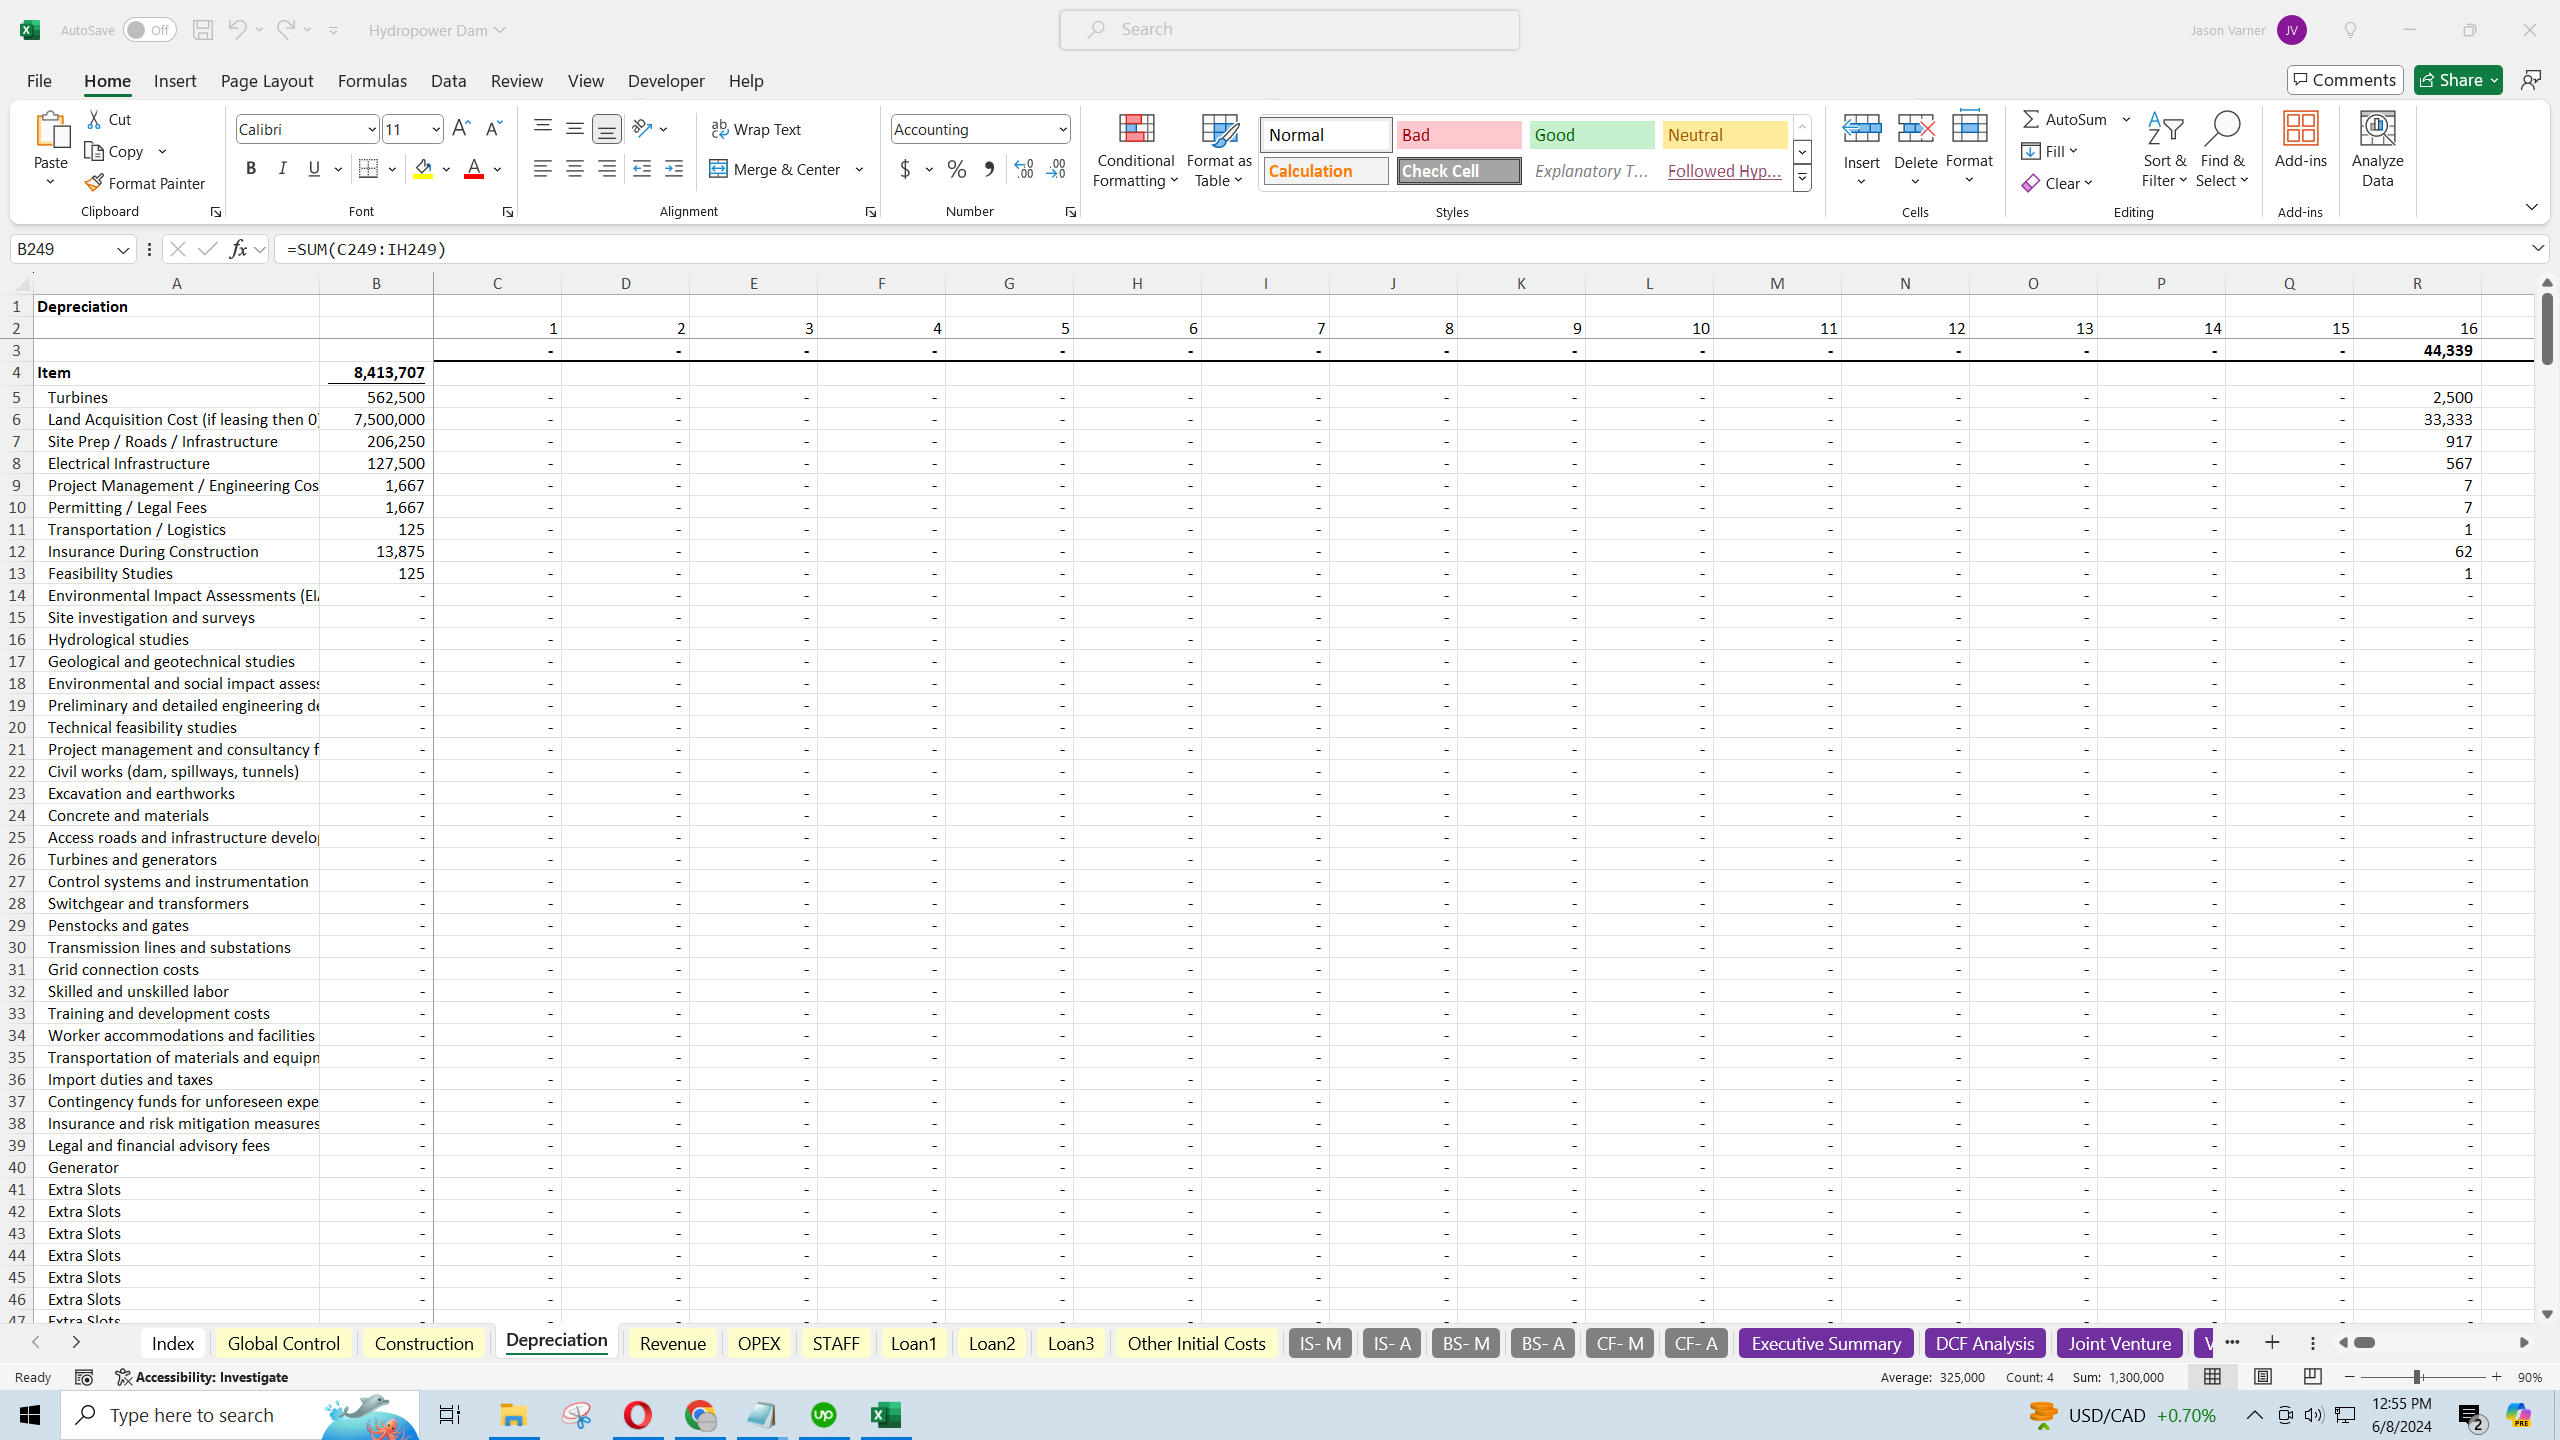
Task: Click the Fill Color bucket
Action: [x=423, y=169]
